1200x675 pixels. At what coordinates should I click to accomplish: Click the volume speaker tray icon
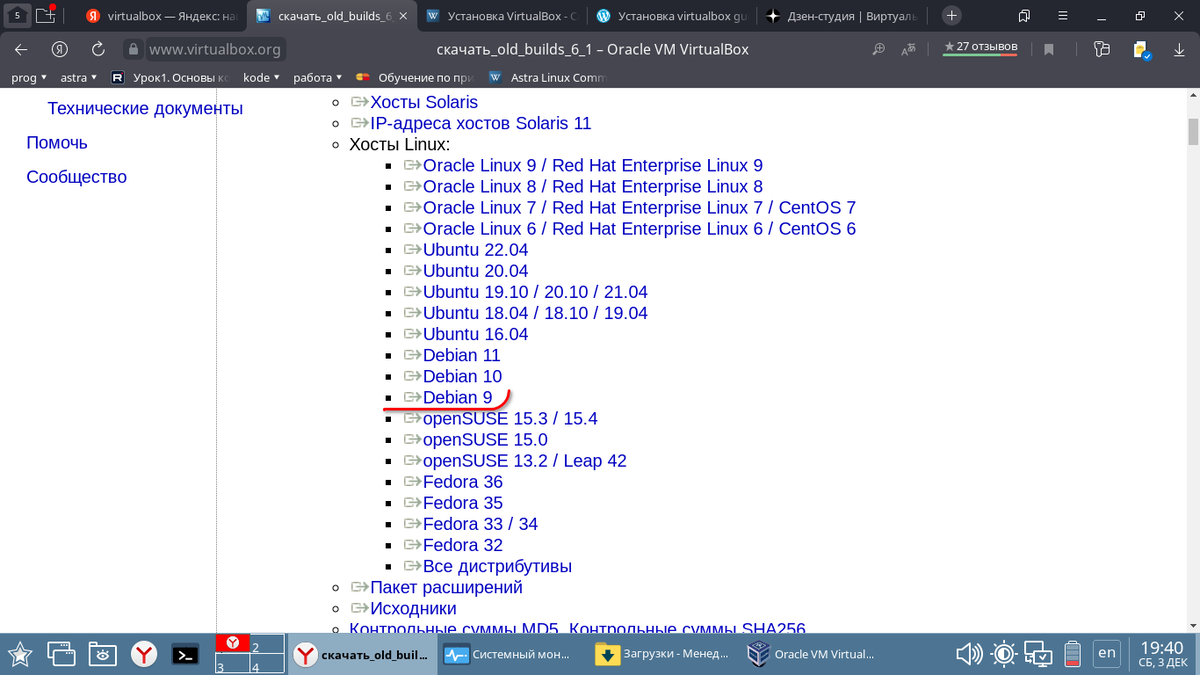(969, 655)
